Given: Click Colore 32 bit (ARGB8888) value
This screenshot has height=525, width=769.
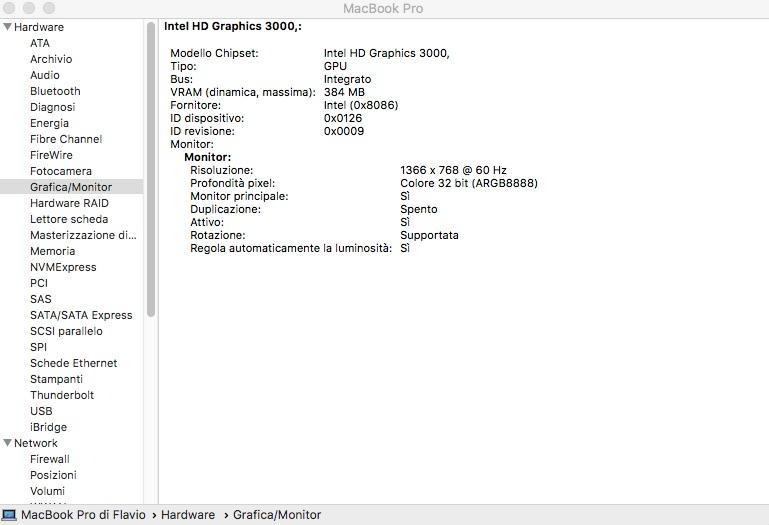Looking at the screenshot, I should point(469,183).
